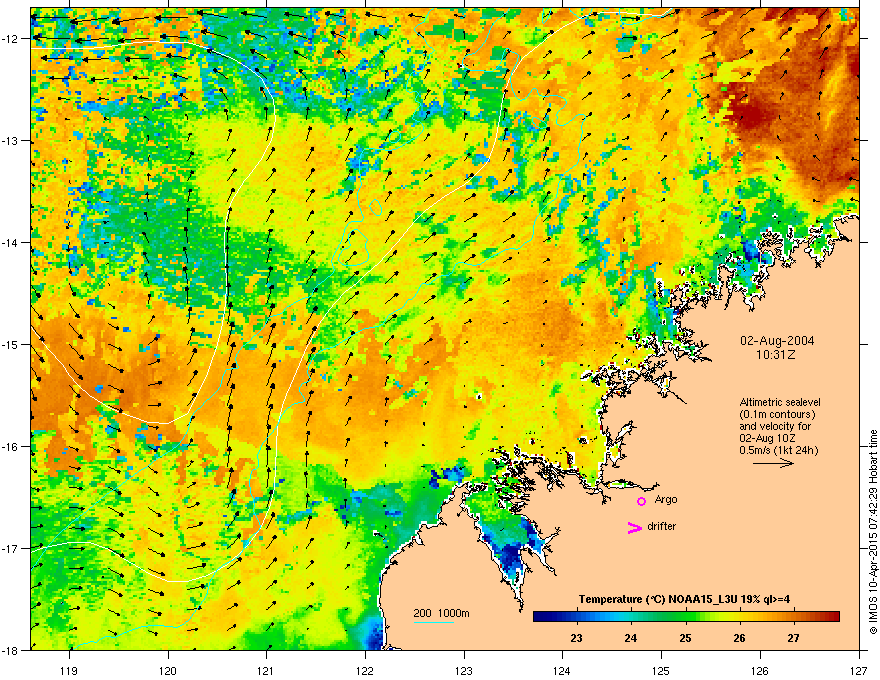Click the color bar value '27'
The height and width of the screenshot is (680, 880).
click(793, 638)
